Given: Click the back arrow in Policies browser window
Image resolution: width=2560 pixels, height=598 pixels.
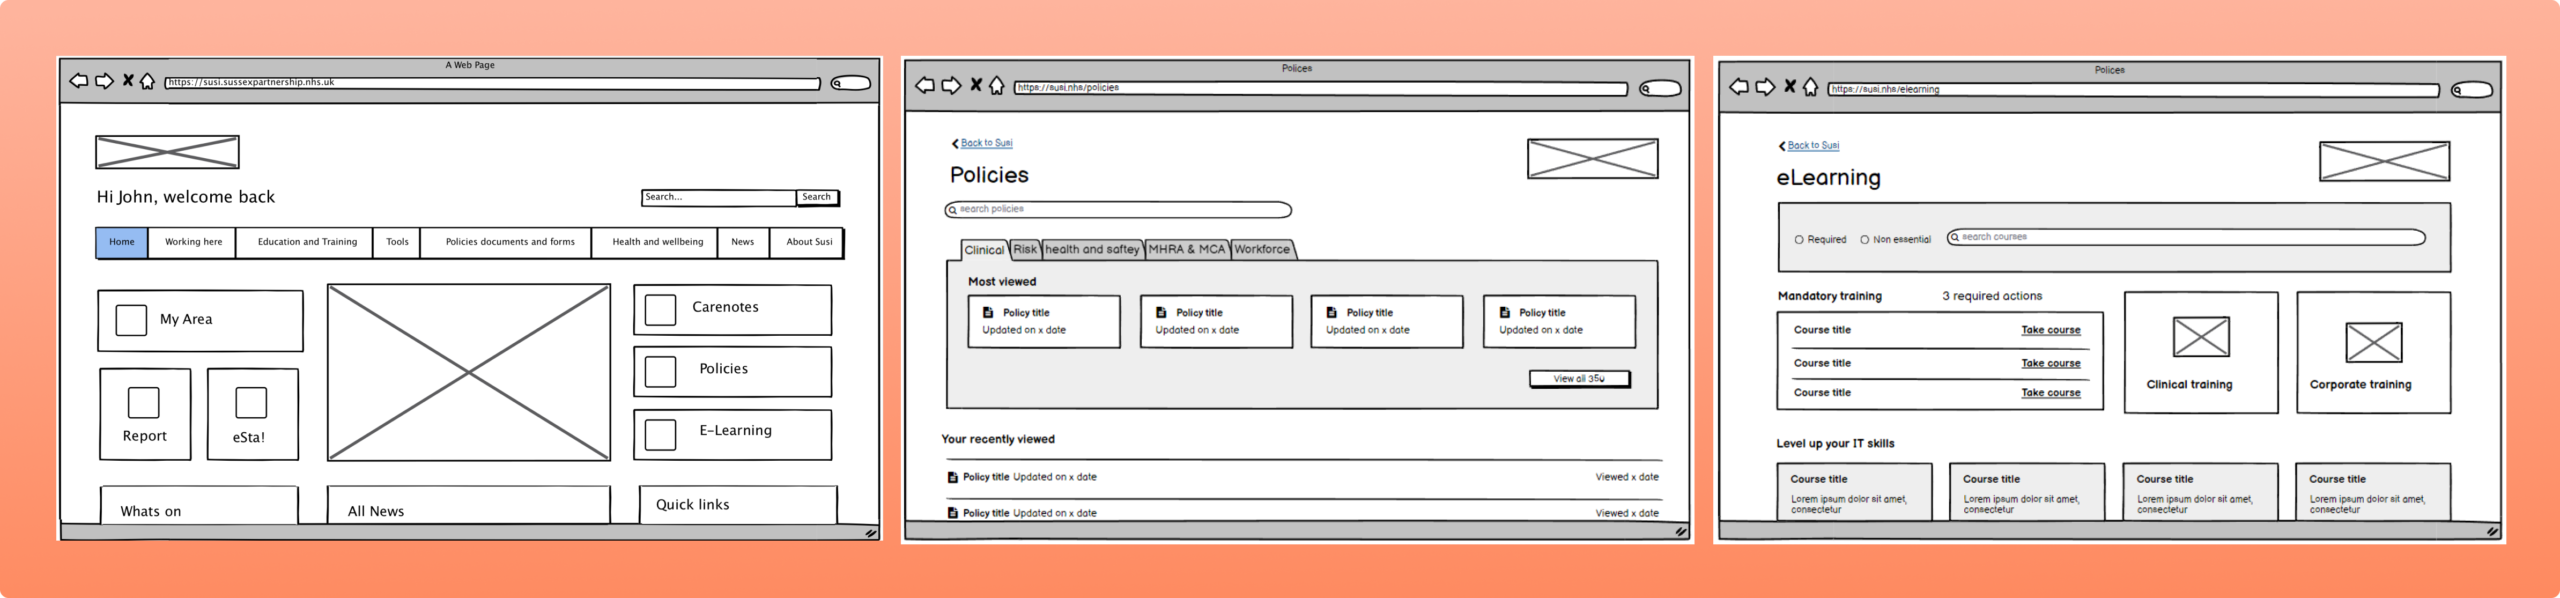Looking at the screenshot, I should (925, 86).
